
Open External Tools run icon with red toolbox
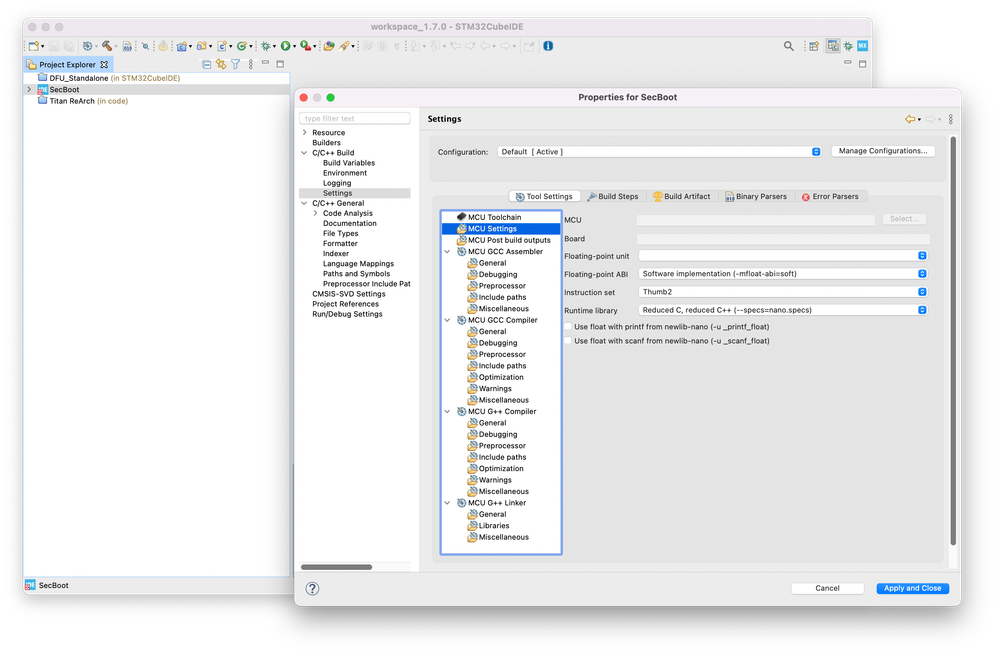(x=306, y=46)
